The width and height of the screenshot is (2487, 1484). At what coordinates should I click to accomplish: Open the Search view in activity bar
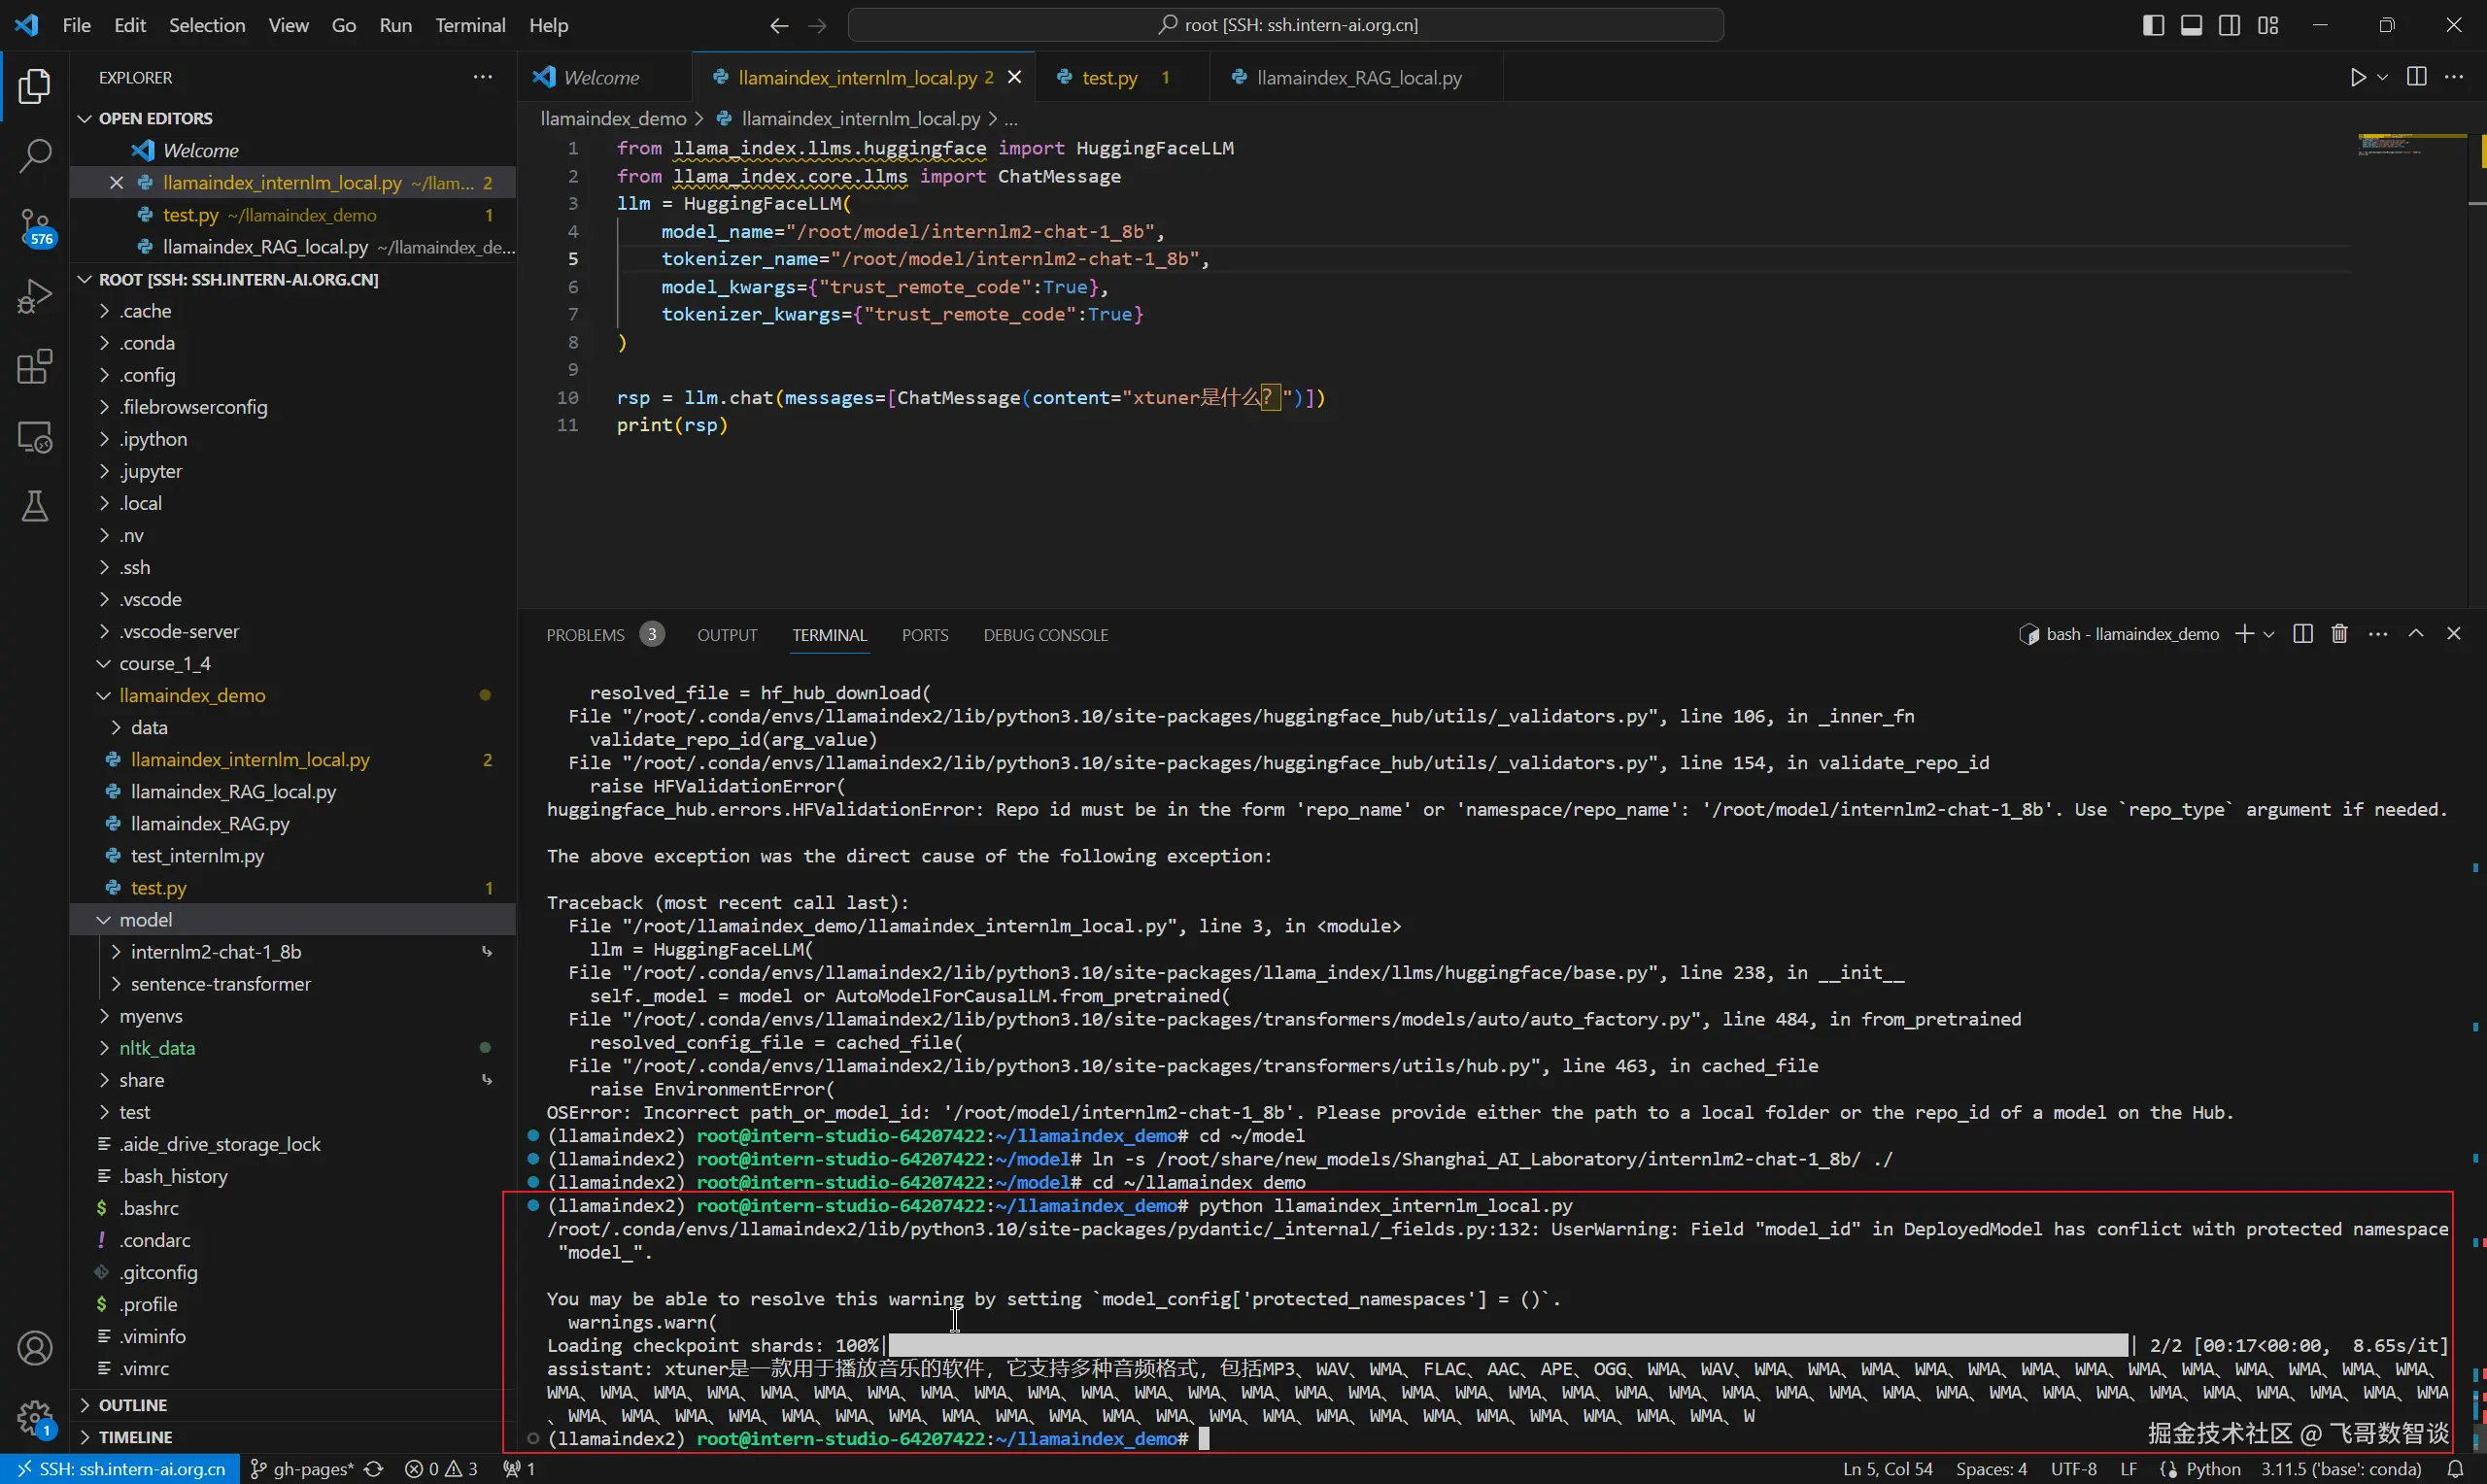35,155
